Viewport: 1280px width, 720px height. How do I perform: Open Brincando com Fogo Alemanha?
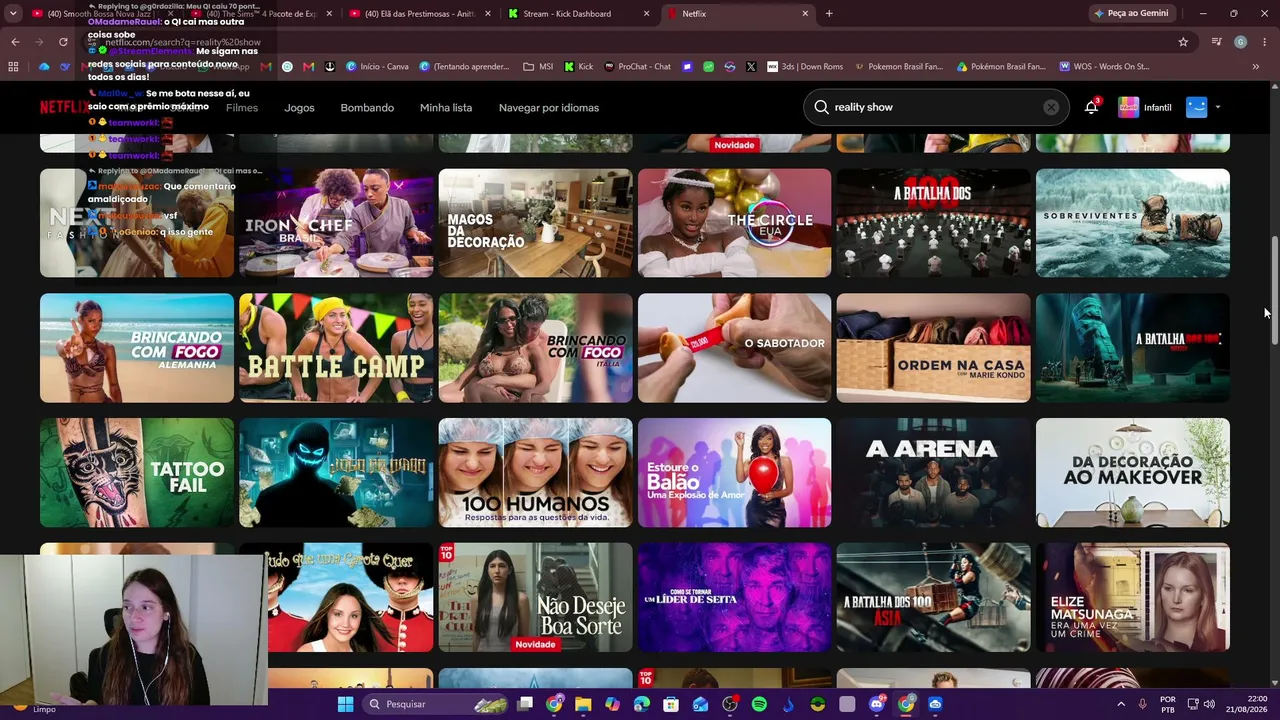[x=137, y=348]
